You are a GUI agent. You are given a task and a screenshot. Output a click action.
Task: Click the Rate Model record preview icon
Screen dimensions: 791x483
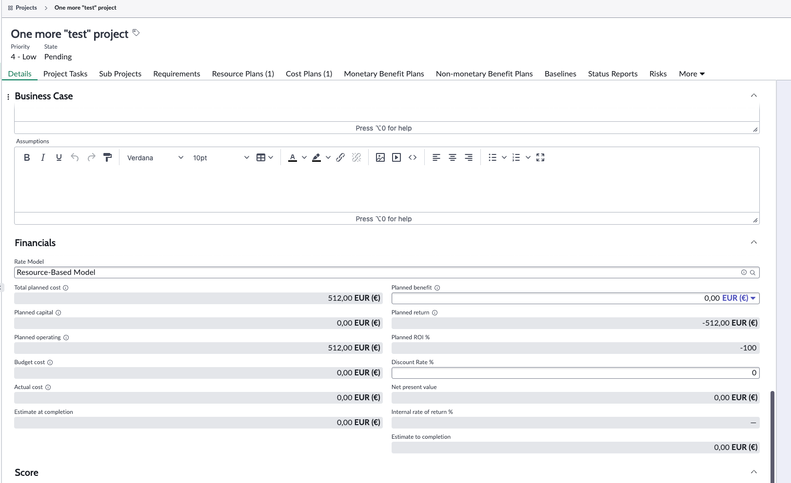(744, 272)
